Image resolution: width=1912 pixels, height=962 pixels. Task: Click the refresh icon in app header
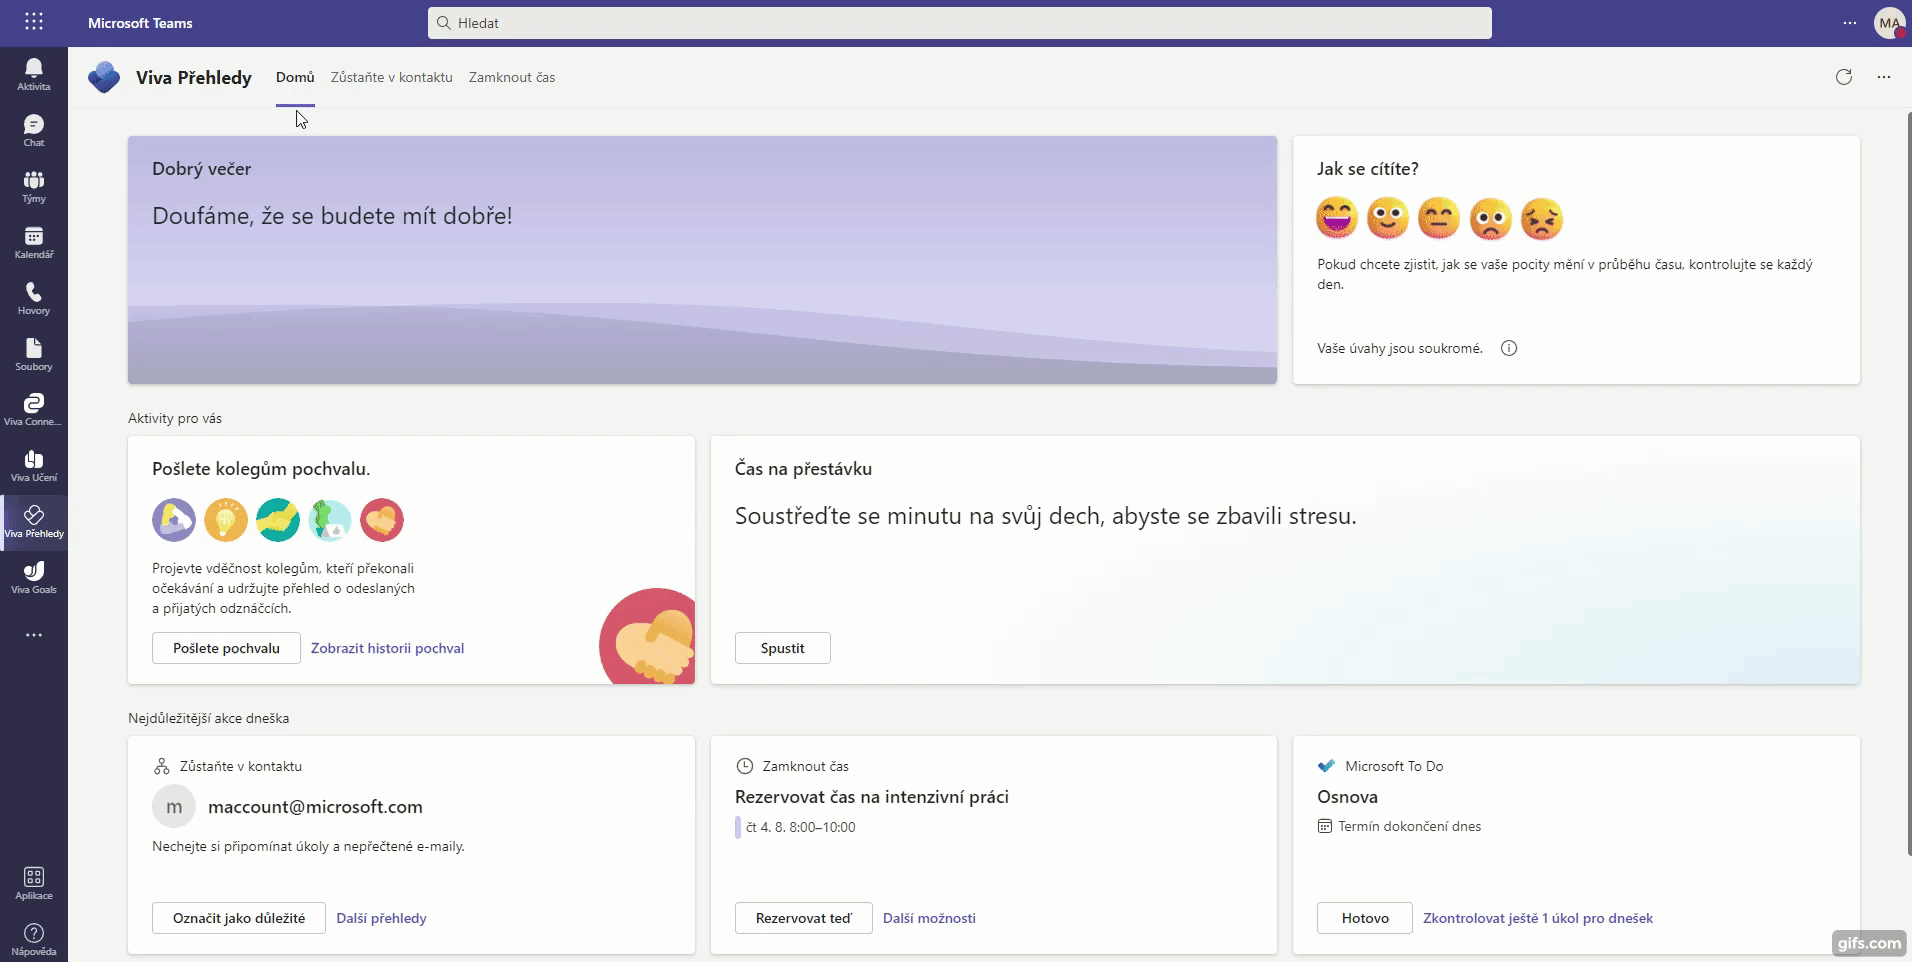pyautogui.click(x=1844, y=77)
